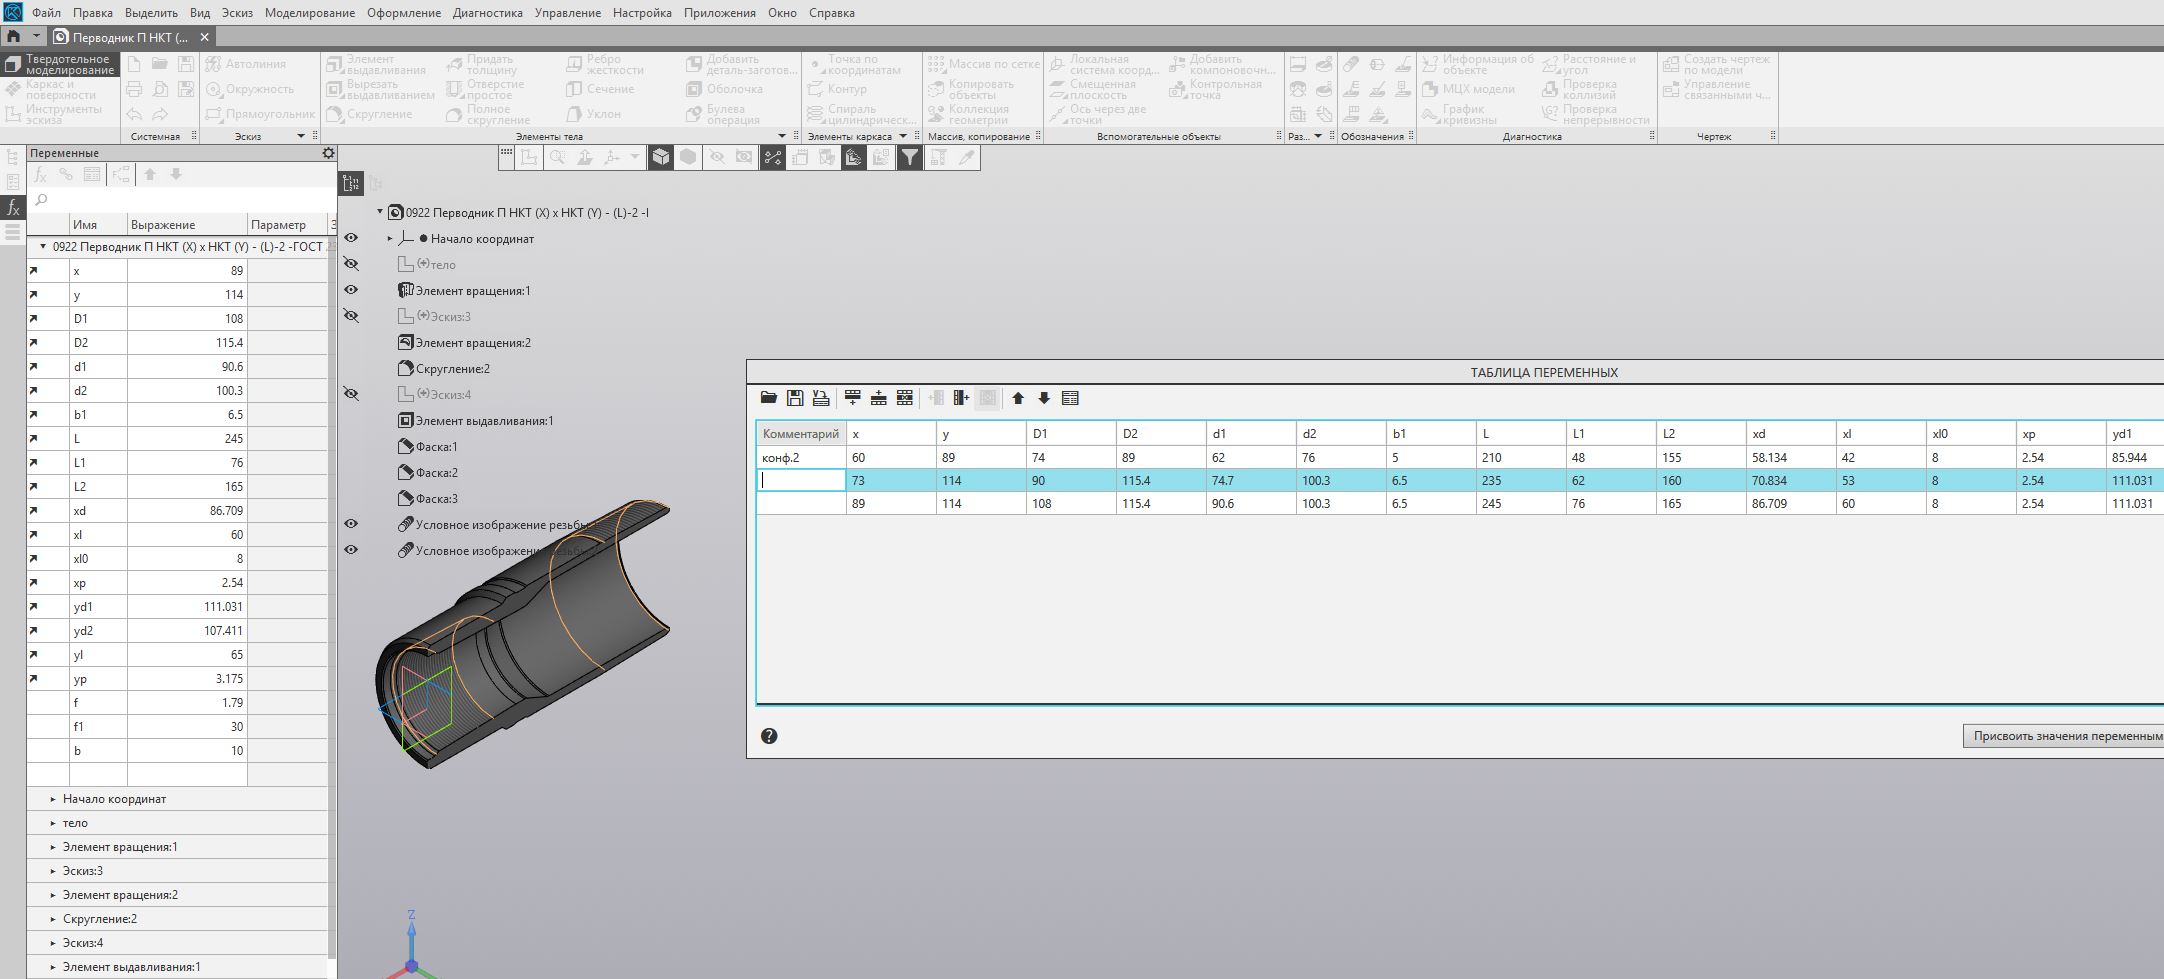Click the Параметр column header
Screen dimensions: 2164x979
pyautogui.click(x=287, y=224)
